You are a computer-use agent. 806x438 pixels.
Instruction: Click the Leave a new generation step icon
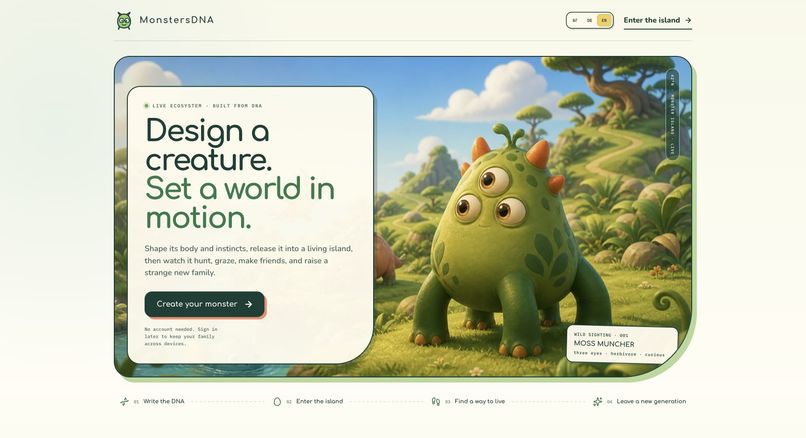tap(597, 402)
